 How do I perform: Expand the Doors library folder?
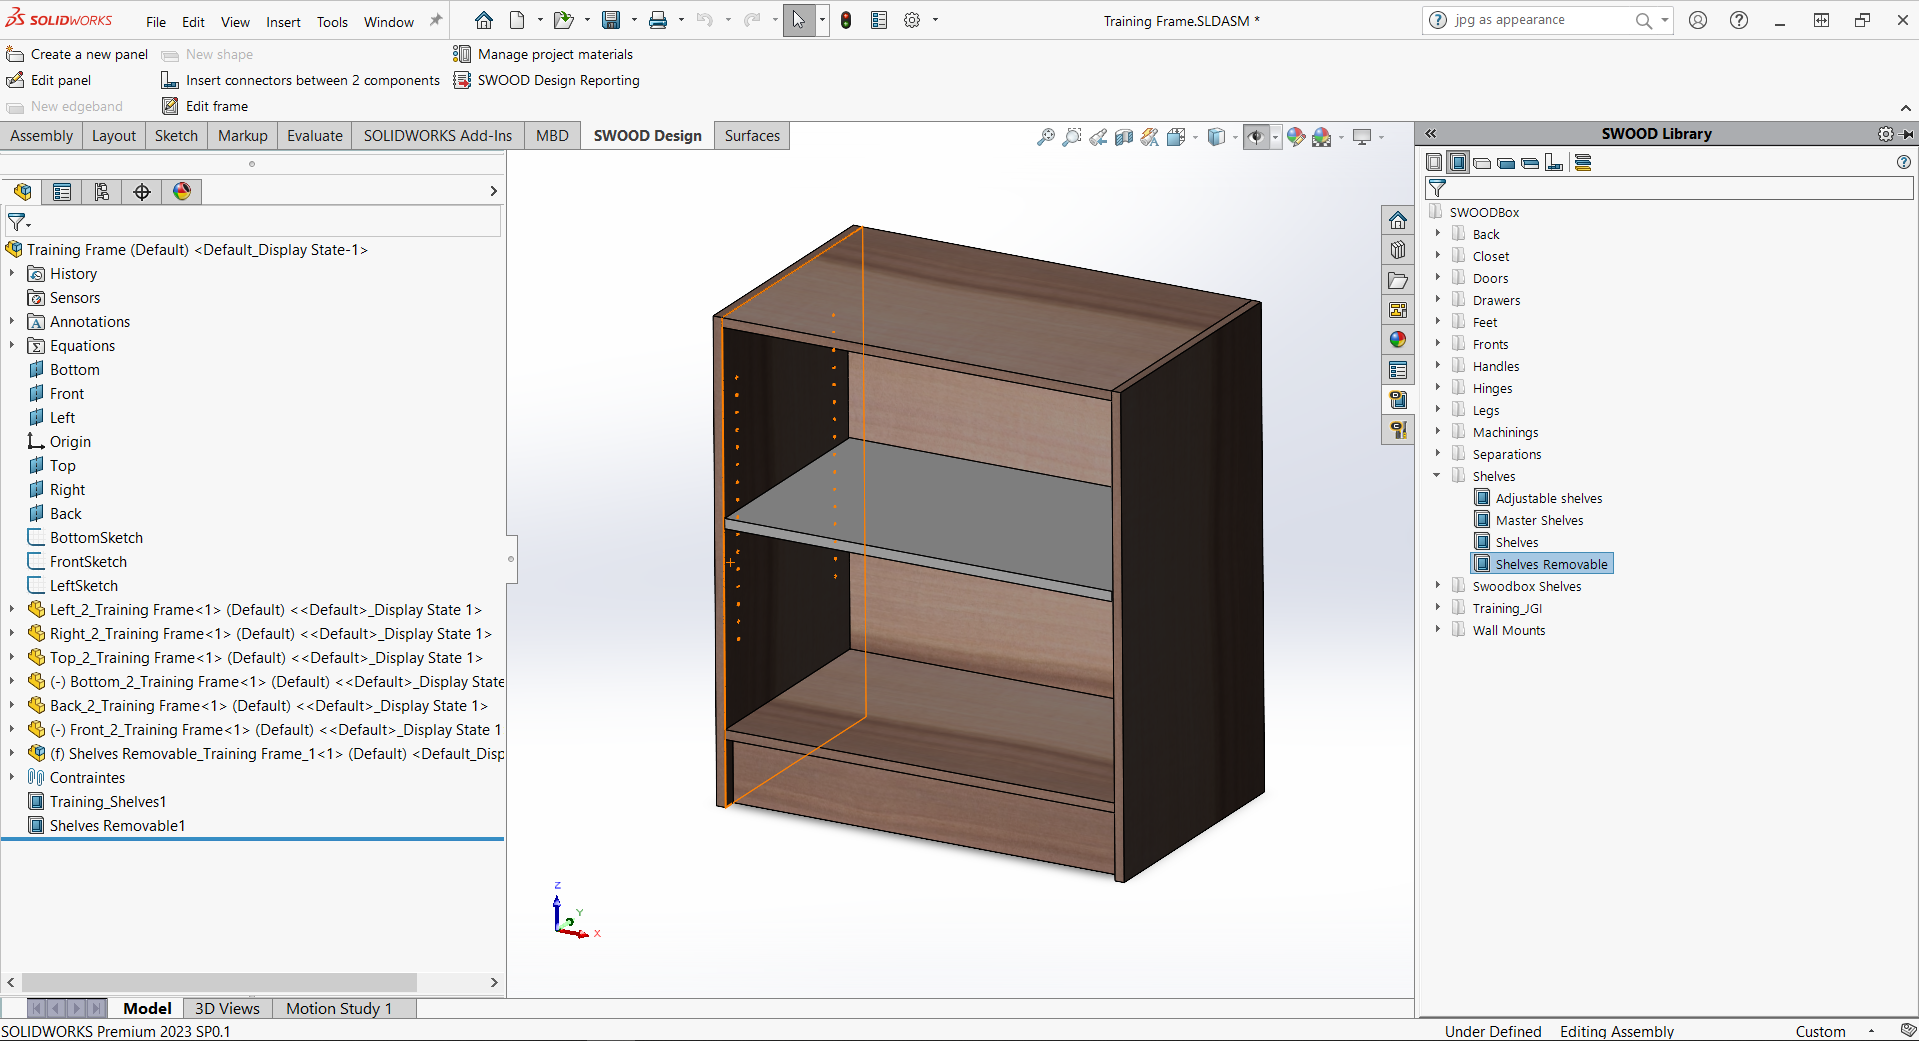tap(1437, 278)
